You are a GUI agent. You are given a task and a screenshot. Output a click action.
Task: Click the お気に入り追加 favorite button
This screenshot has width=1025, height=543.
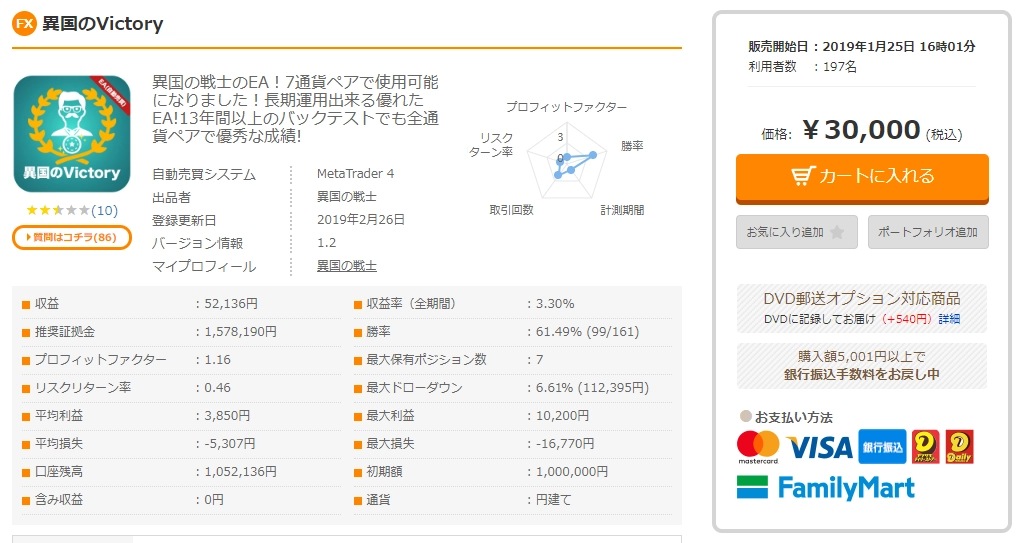pos(795,232)
